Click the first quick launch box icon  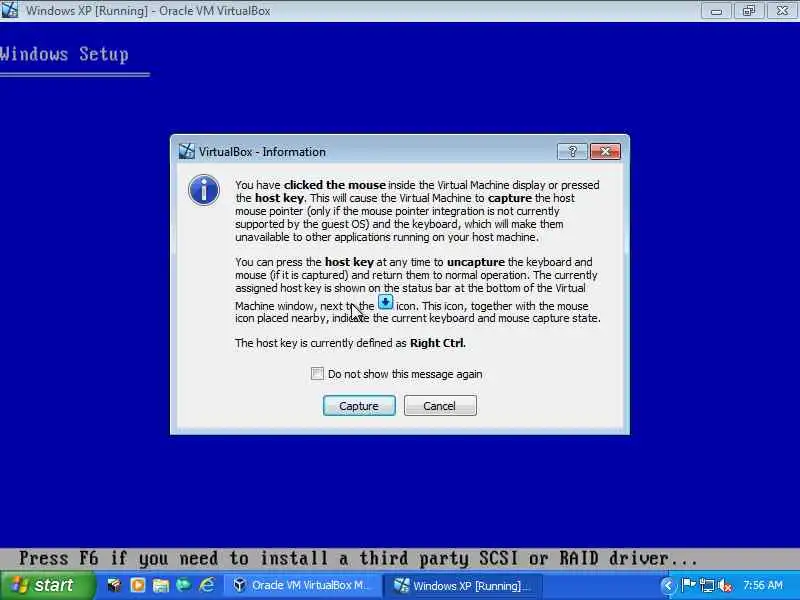(x=114, y=585)
